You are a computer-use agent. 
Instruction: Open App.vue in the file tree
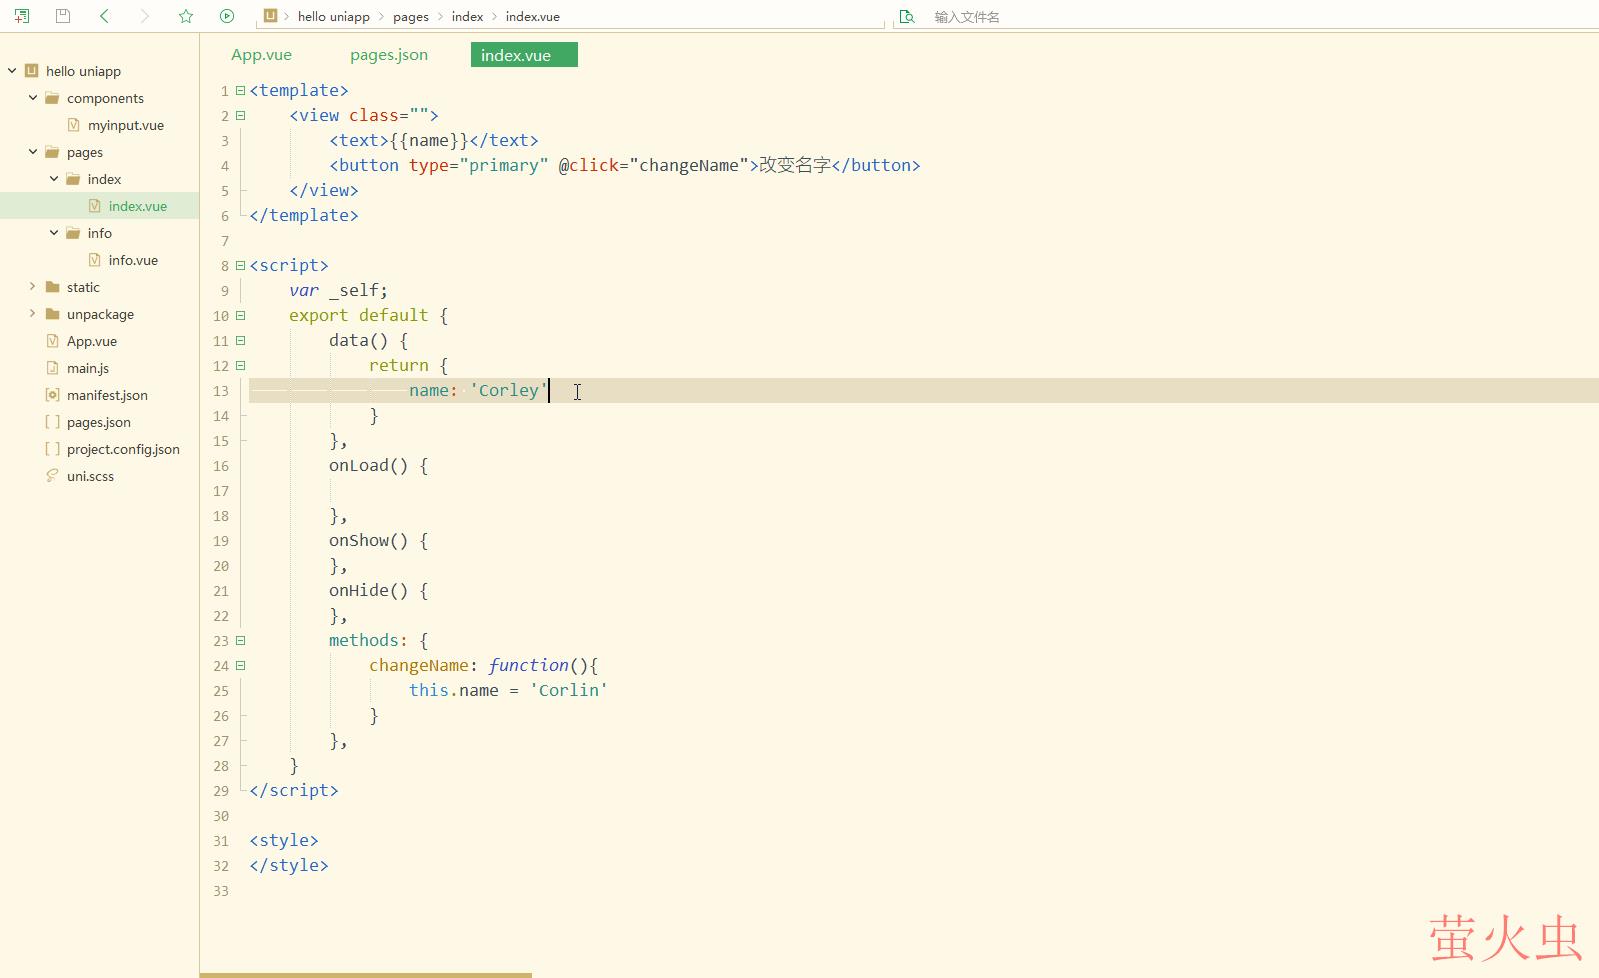[92, 341]
